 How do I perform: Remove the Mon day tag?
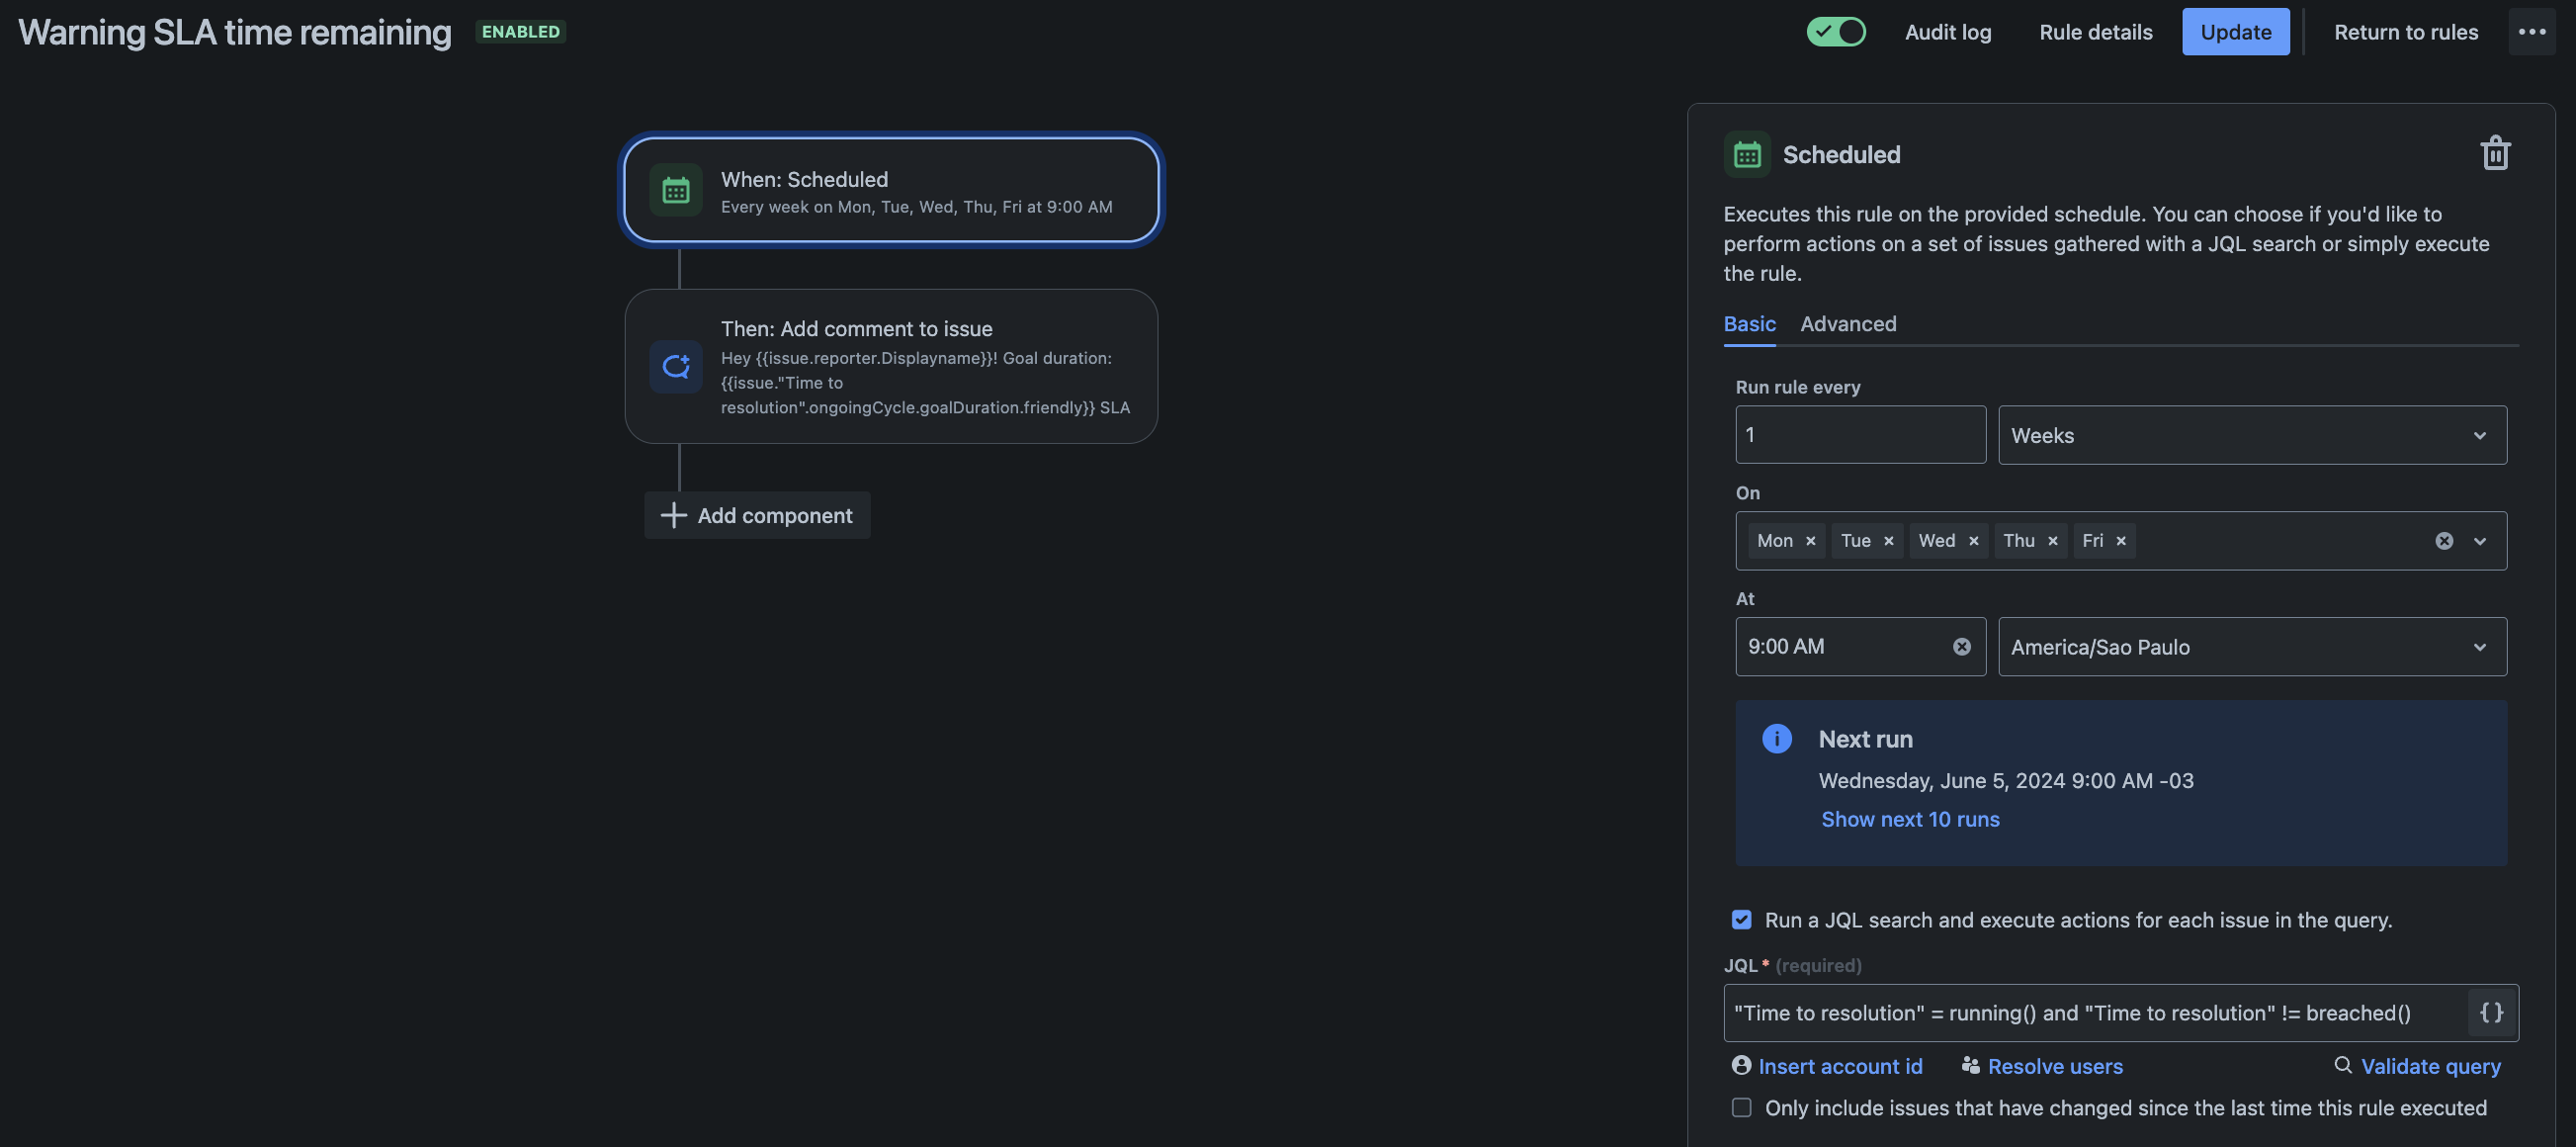(1810, 541)
